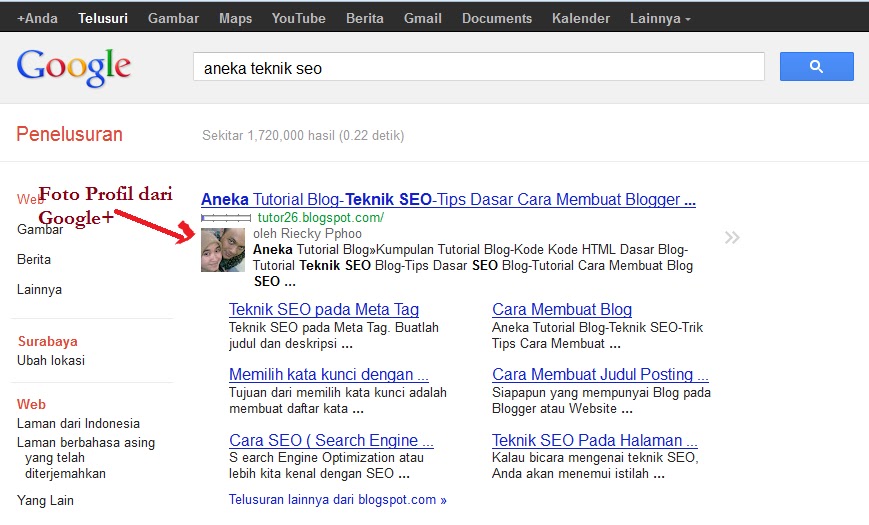Select Berita in the left sidebar
Viewport: 869px width, 525px height.
pyautogui.click(x=34, y=259)
